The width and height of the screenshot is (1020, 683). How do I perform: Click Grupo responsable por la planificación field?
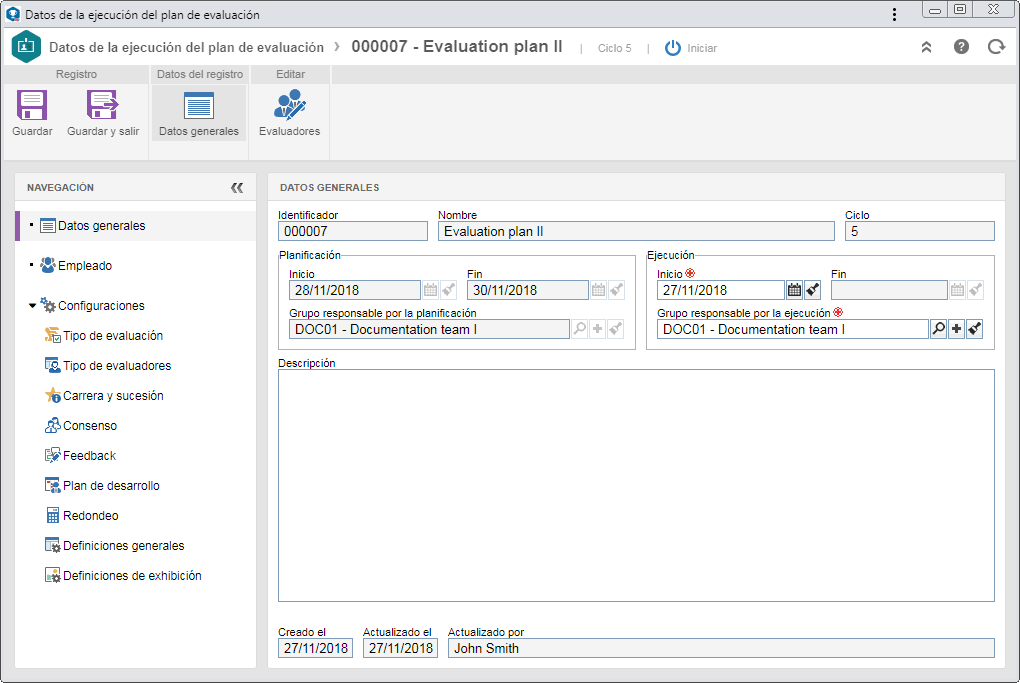[x=429, y=329]
